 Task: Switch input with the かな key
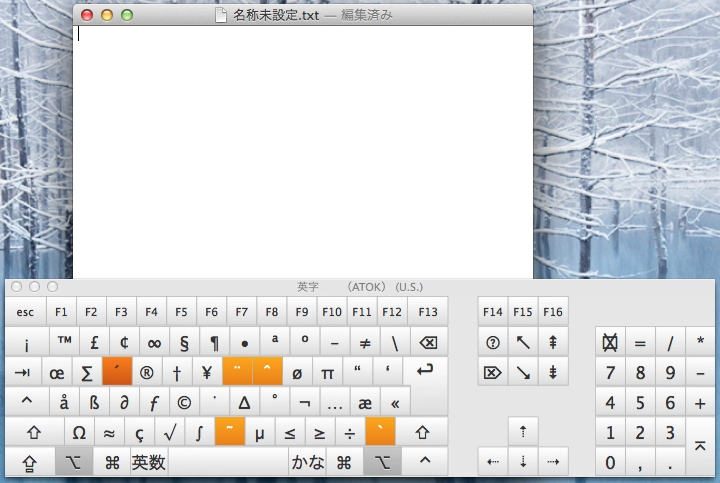(307, 462)
